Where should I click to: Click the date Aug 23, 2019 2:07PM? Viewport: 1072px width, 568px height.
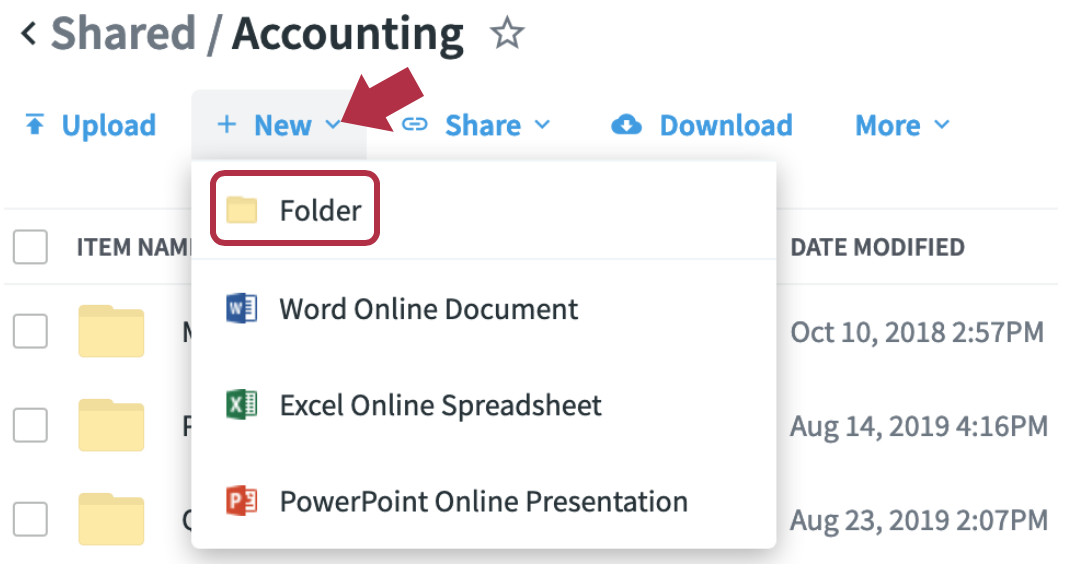(919, 520)
